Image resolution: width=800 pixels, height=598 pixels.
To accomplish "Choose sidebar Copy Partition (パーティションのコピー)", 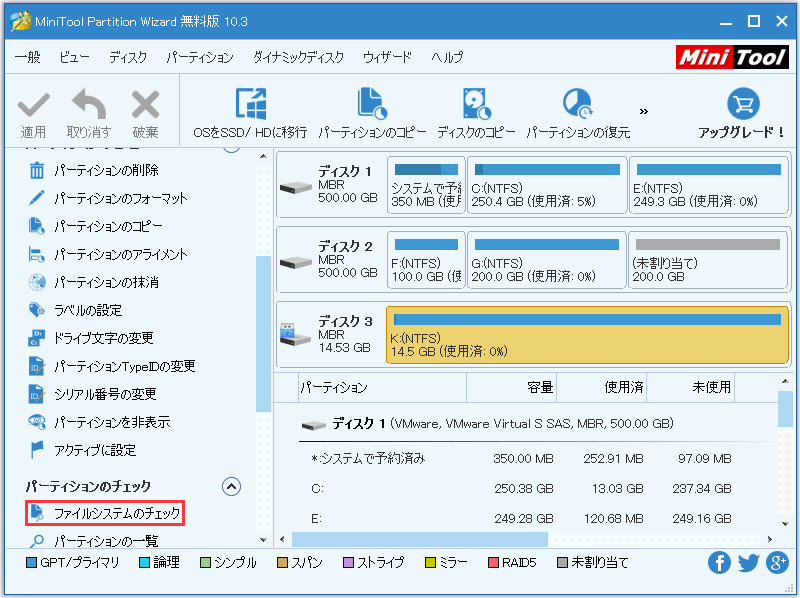I will tap(95, 226).
